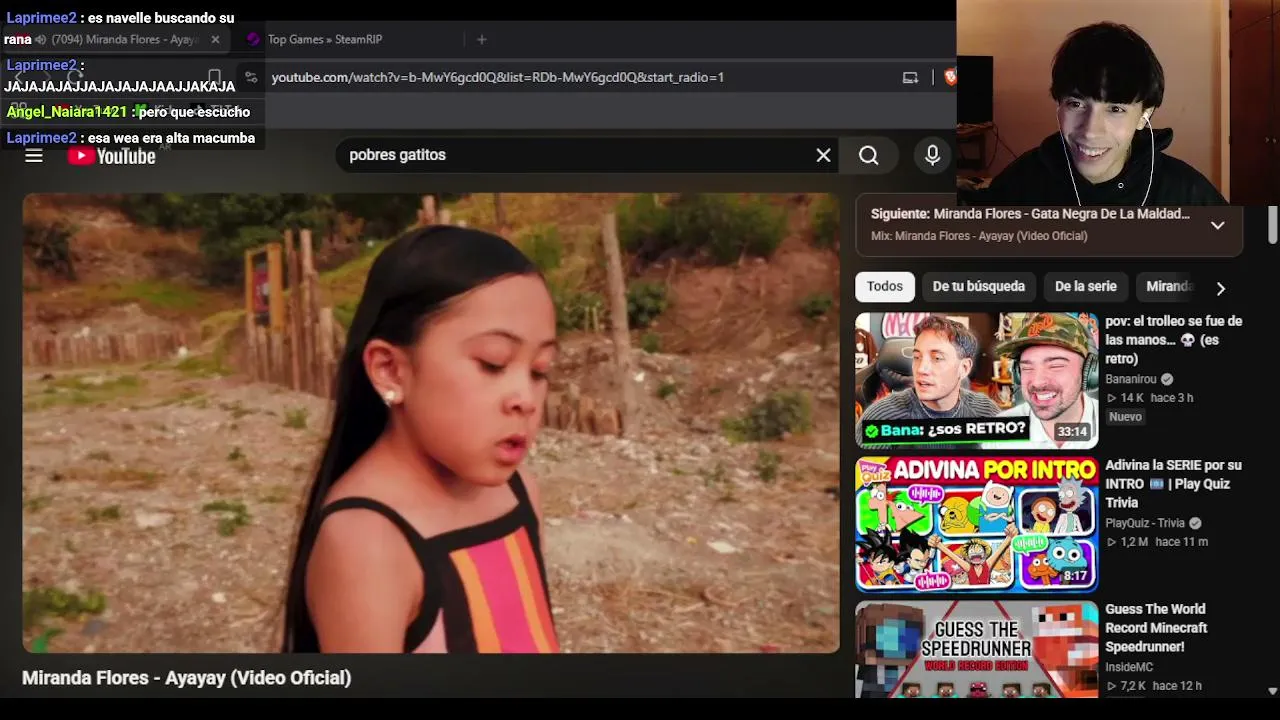Focus the YouTube address bar URL

point(497,77)
